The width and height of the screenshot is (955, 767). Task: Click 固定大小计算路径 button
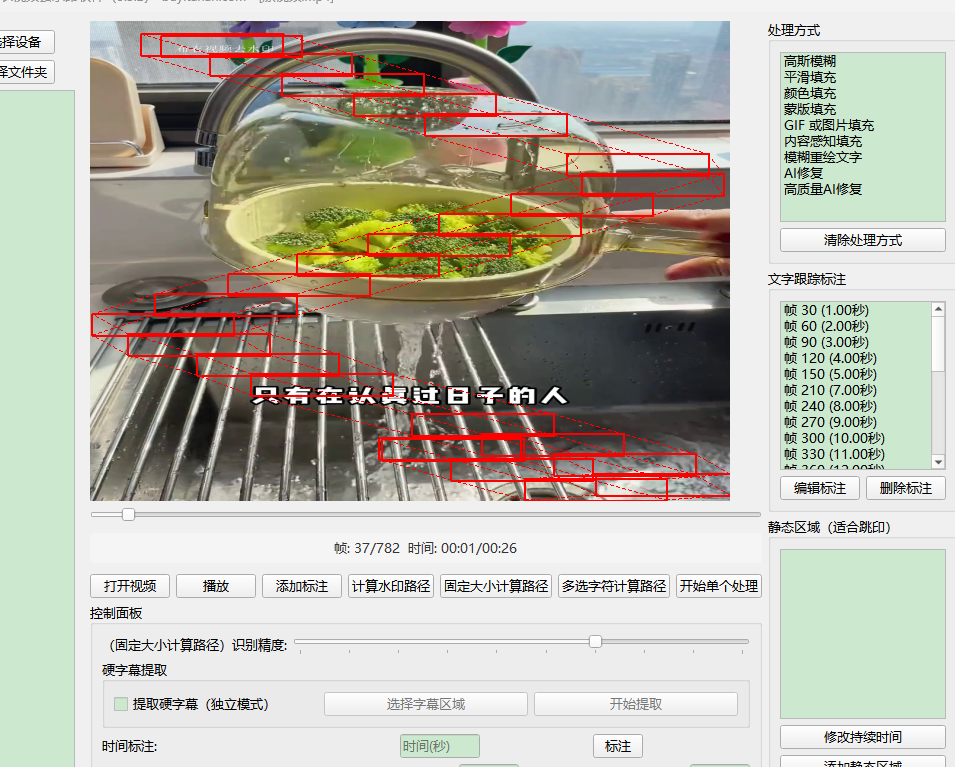click(x=496, y=586)
